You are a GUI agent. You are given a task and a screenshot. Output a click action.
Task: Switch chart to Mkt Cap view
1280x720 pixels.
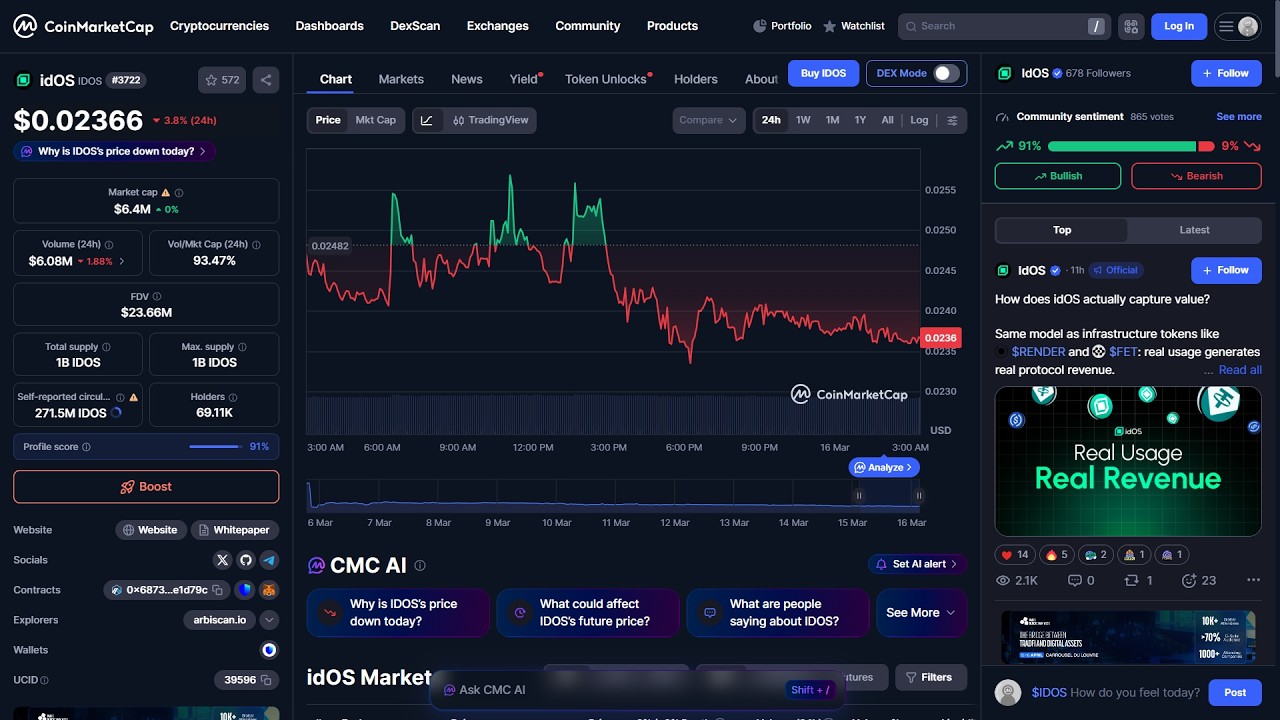click(376, 120)
